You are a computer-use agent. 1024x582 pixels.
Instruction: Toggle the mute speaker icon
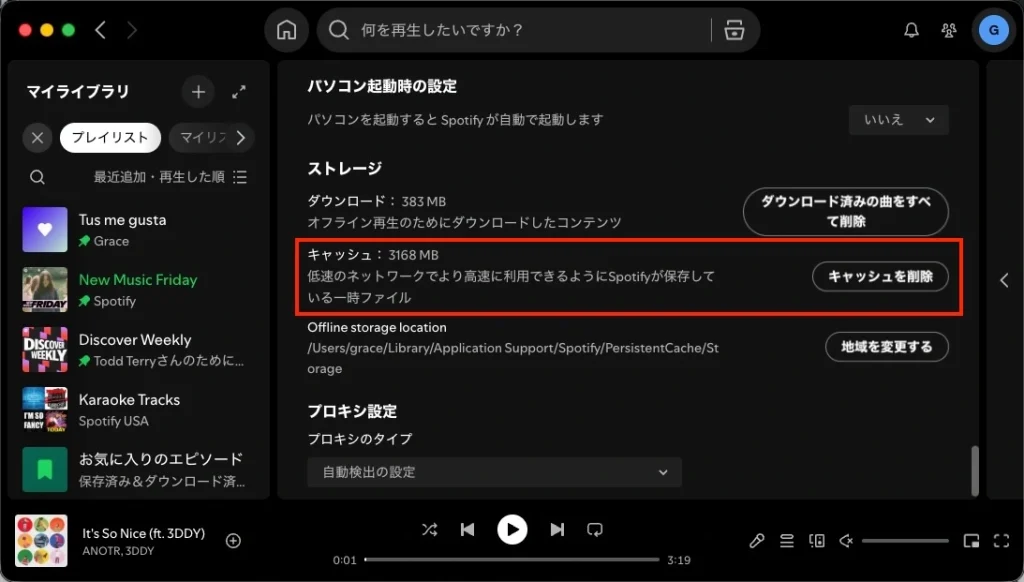coord(846,541)
